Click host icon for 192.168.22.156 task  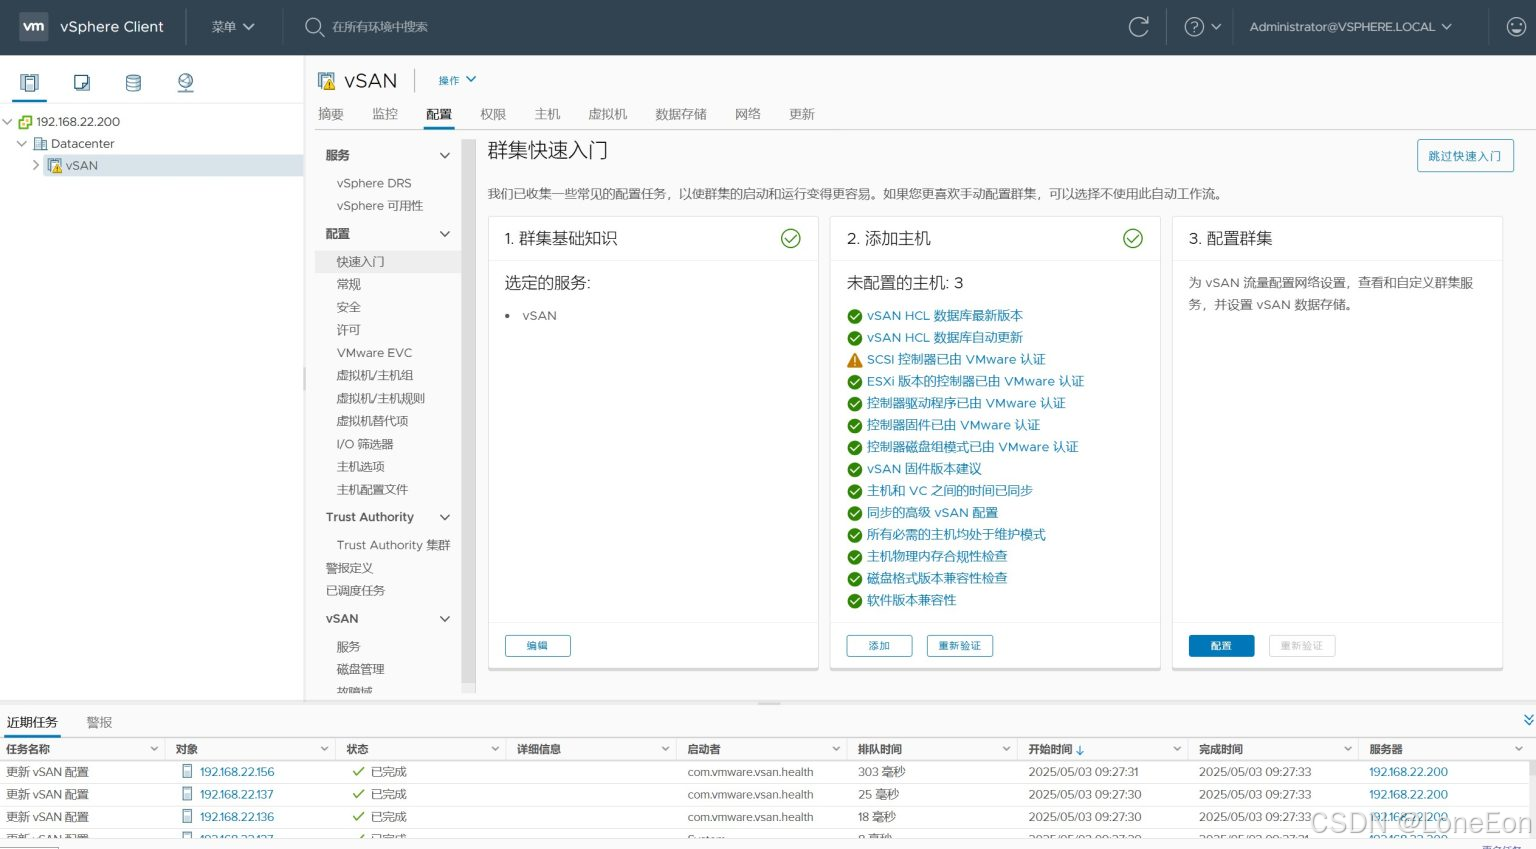click(x=187, y=772)
